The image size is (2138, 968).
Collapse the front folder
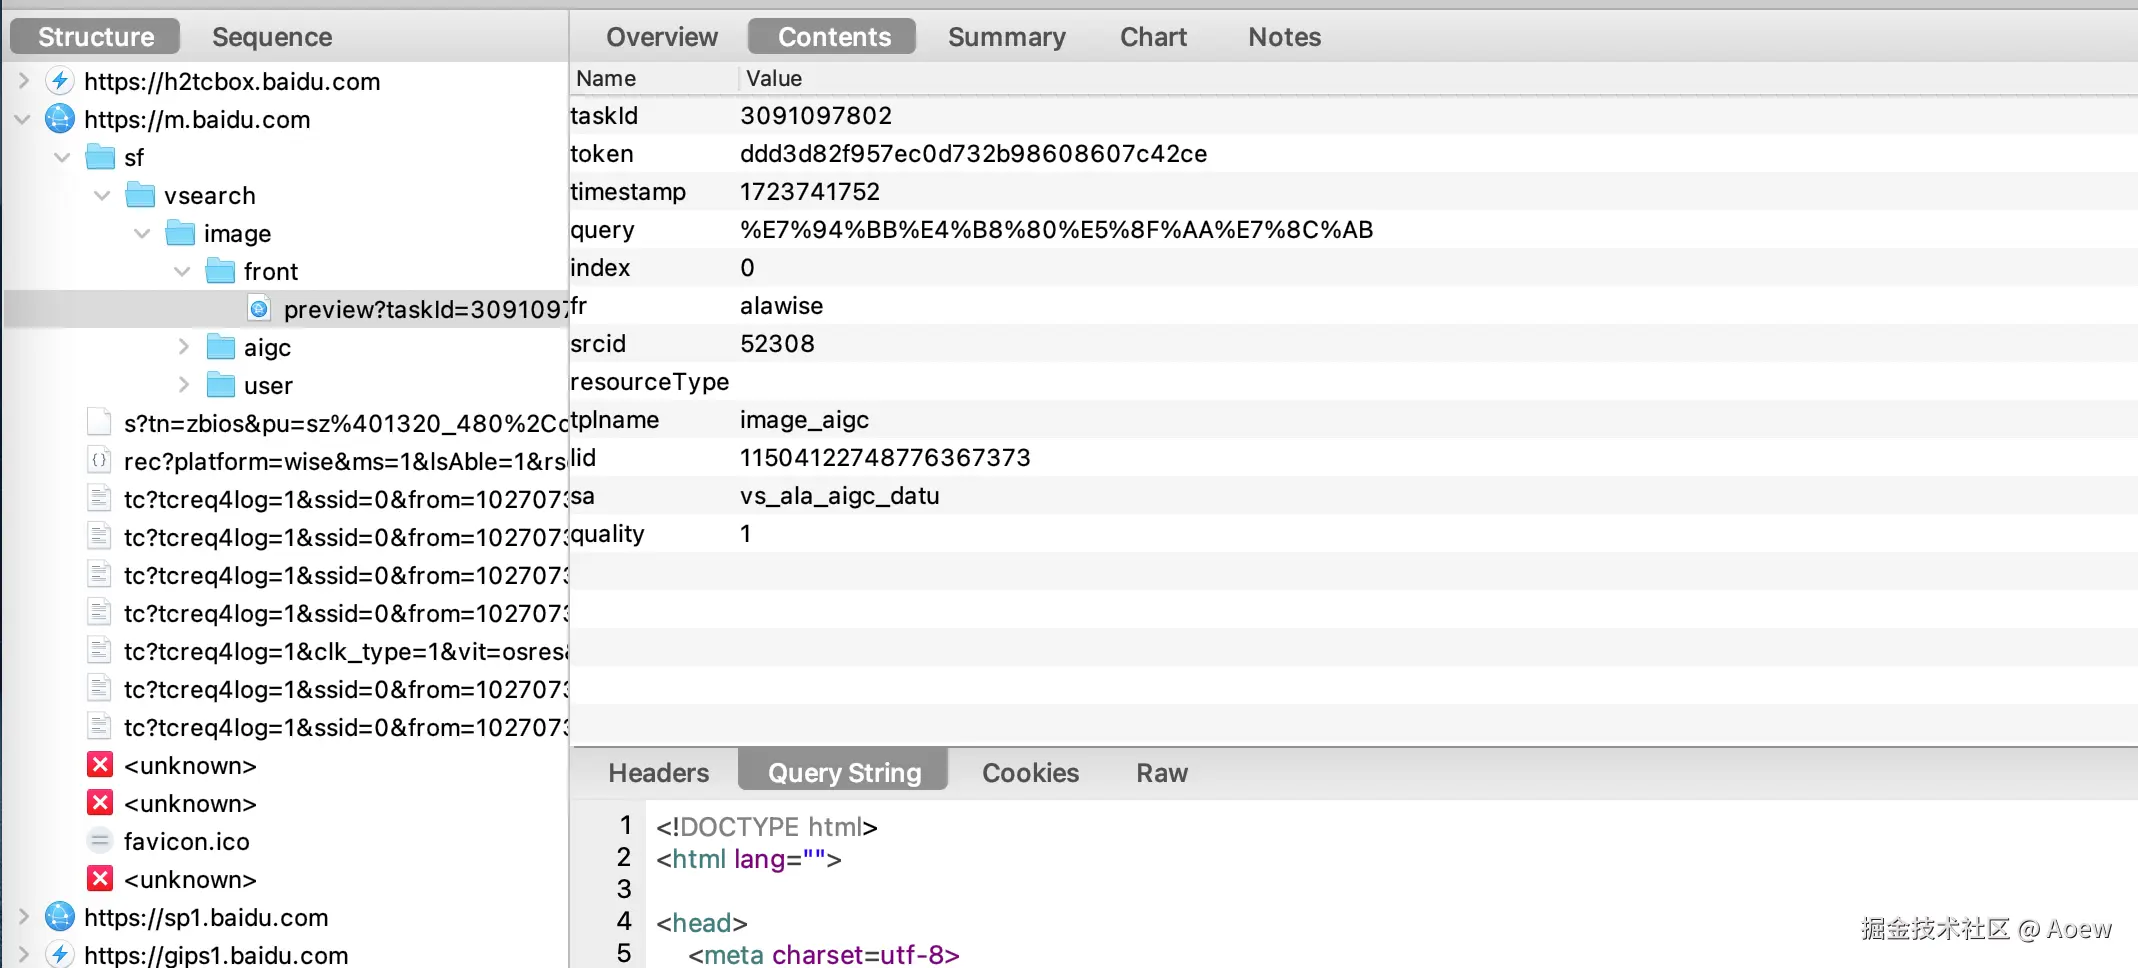(182, 271)
